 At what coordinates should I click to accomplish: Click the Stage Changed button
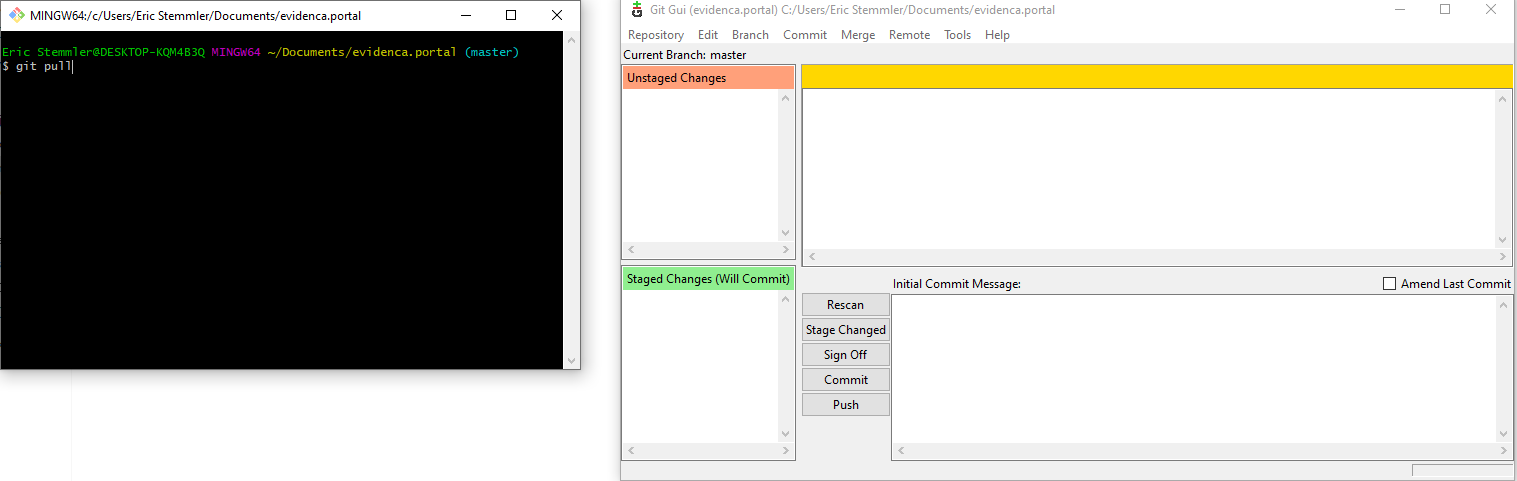pos(845,330)
